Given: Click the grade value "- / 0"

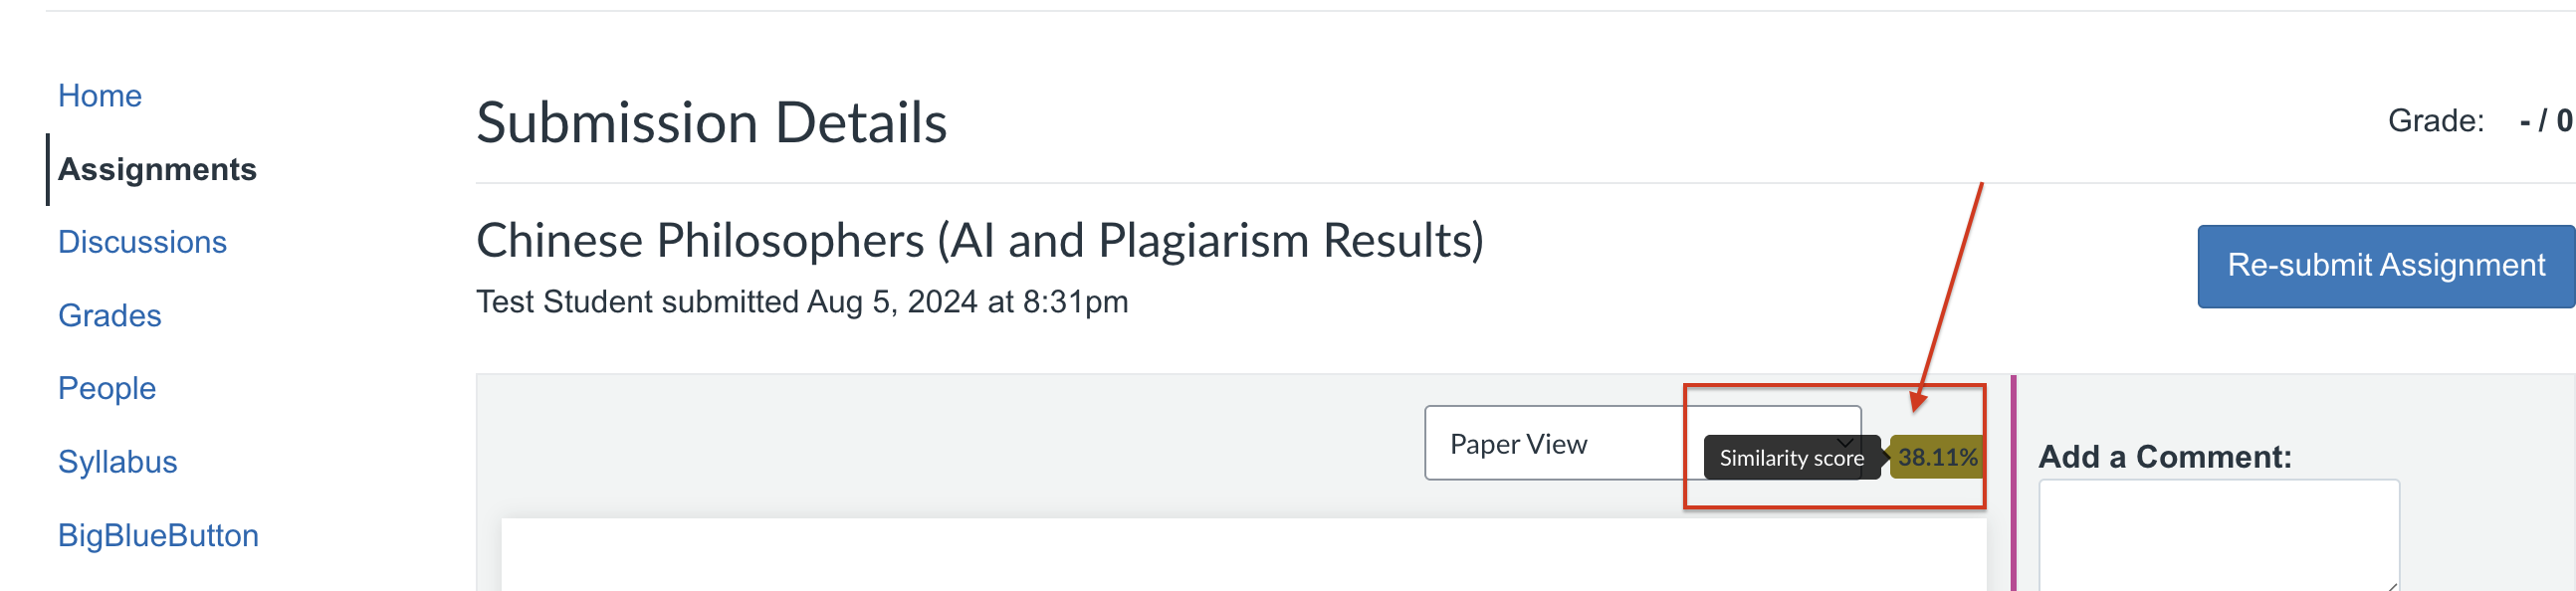Looking at the screenshot, I should (x=2545, y=121).
